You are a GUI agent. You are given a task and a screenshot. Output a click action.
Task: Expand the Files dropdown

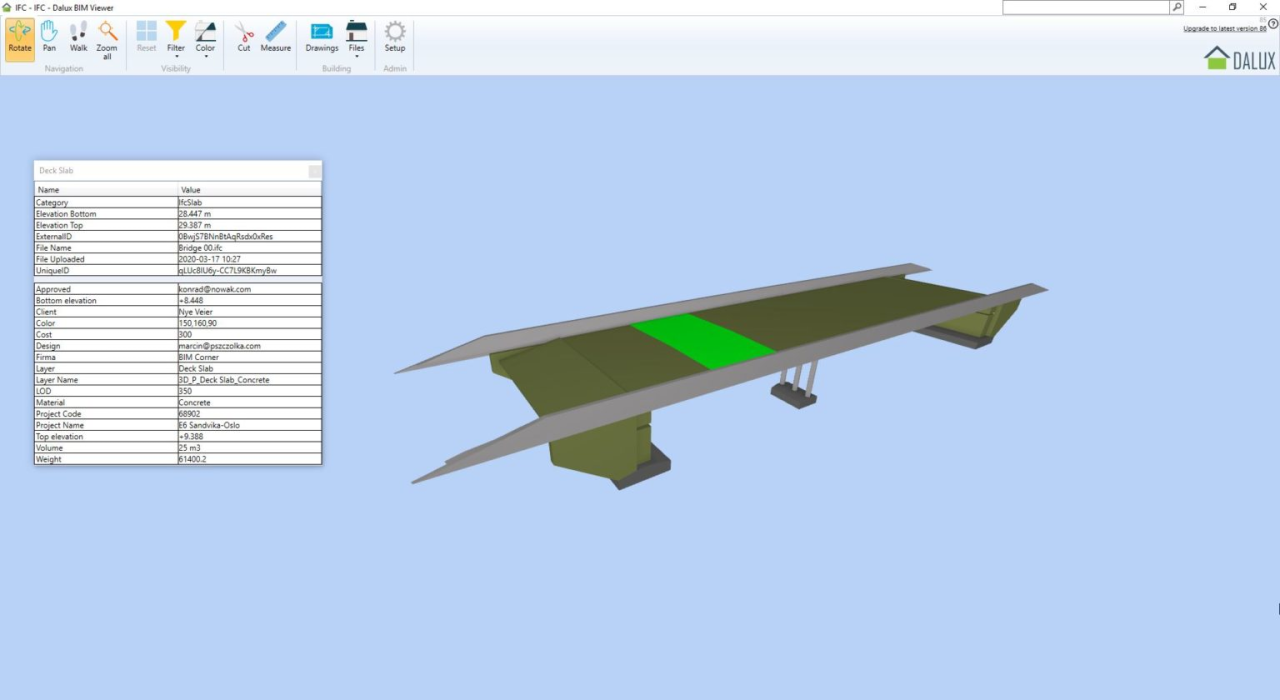[x=356, y=40]
